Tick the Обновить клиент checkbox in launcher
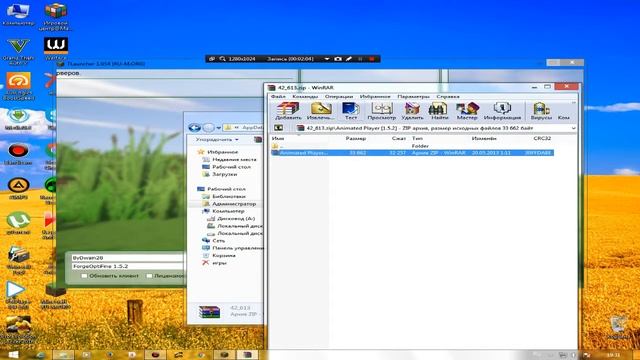 click(x=84, y=276)
